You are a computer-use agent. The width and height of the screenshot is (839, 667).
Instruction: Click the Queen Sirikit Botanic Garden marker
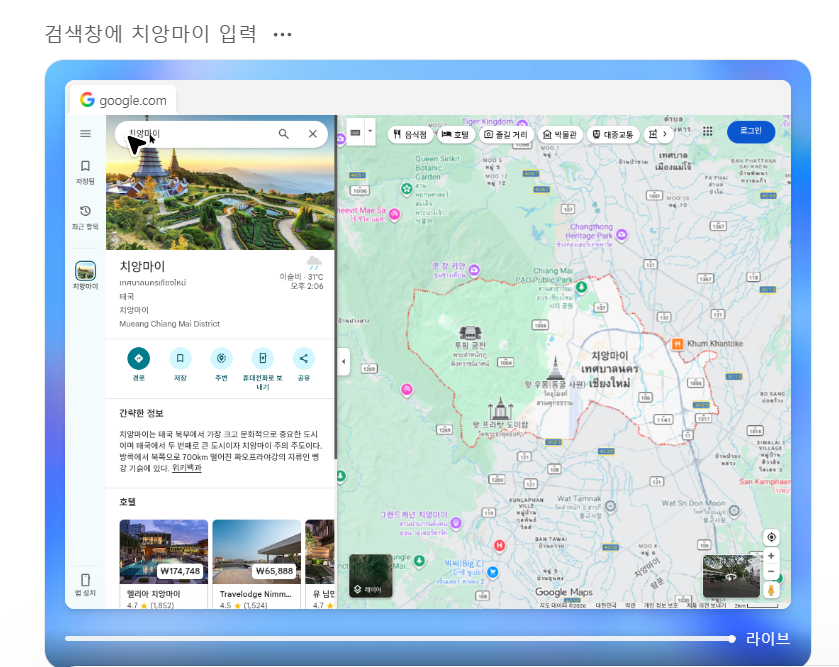[x=406, y=189]
